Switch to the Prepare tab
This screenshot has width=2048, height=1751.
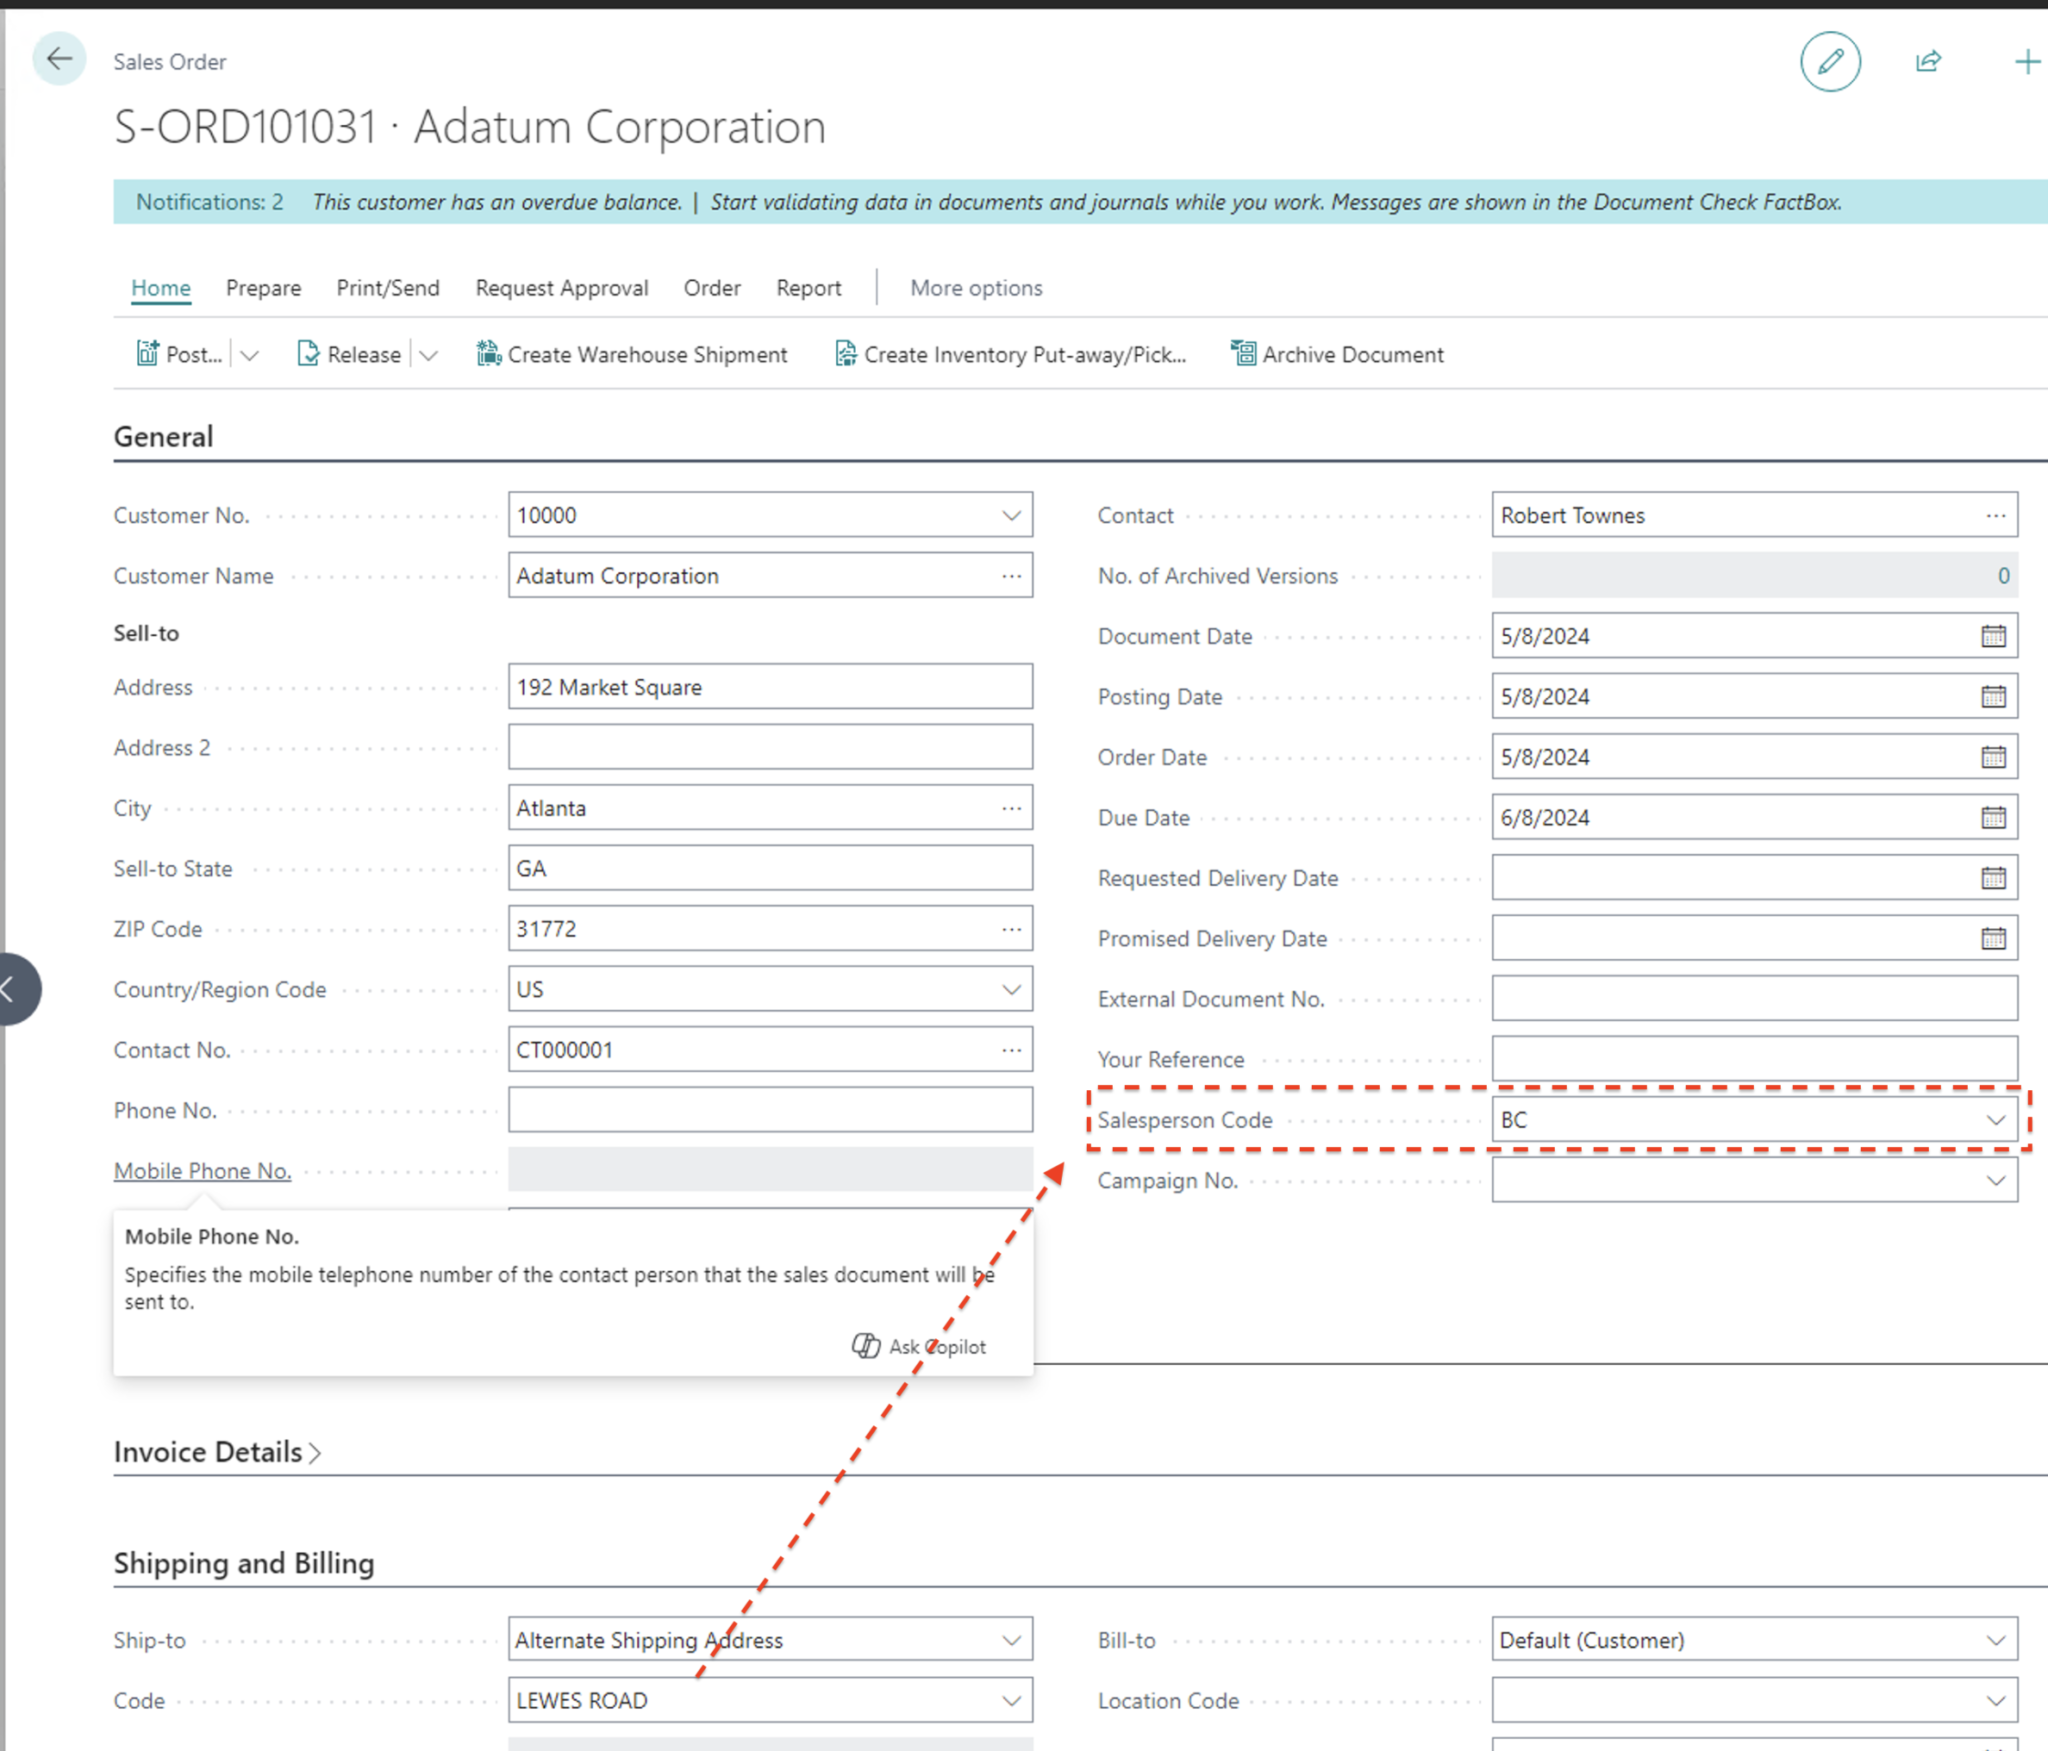pyautogui.click(x=263, y=288)
